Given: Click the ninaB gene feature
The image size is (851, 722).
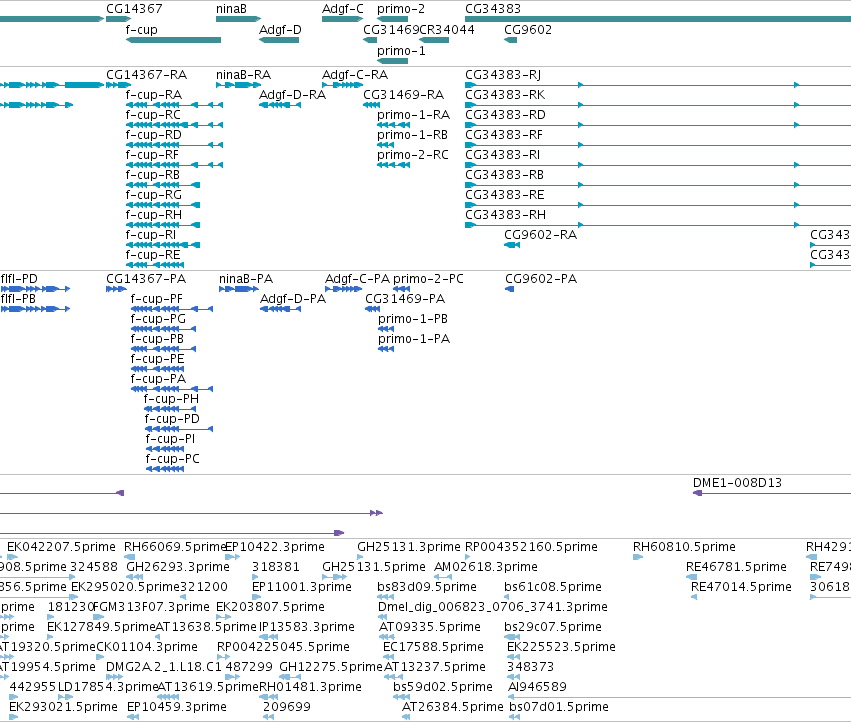Looking at the screenshot, I should (238, 19).
